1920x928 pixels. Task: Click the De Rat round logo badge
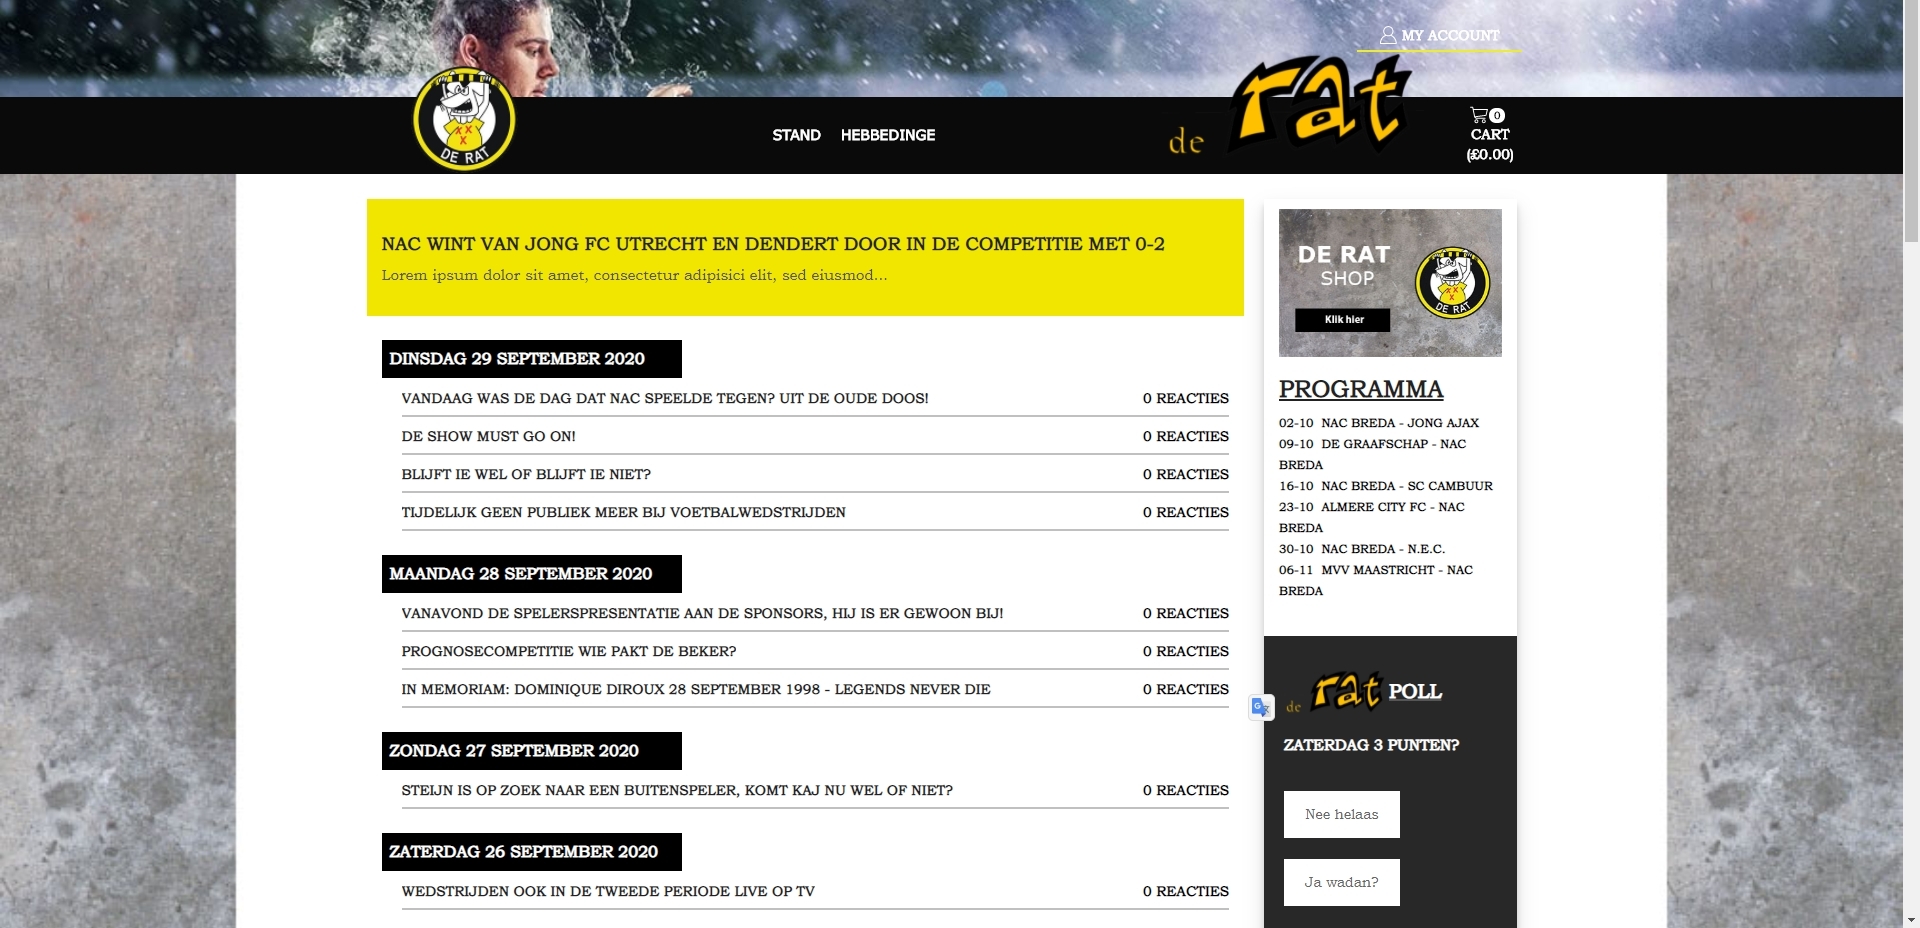pyautogui.click(x=464, y=119)
